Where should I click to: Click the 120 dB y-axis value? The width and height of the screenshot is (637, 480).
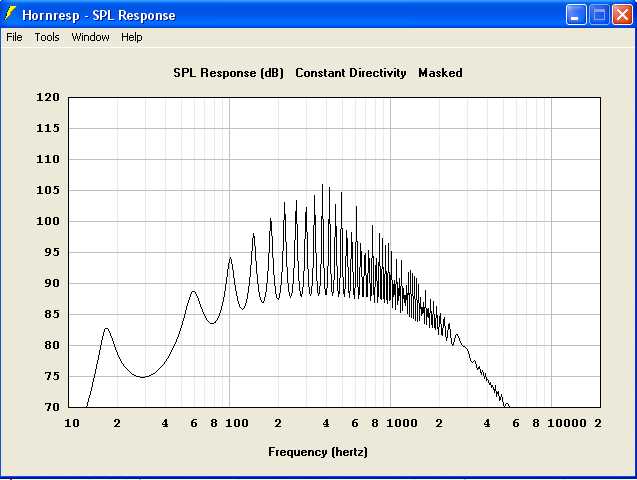(48, 97)
